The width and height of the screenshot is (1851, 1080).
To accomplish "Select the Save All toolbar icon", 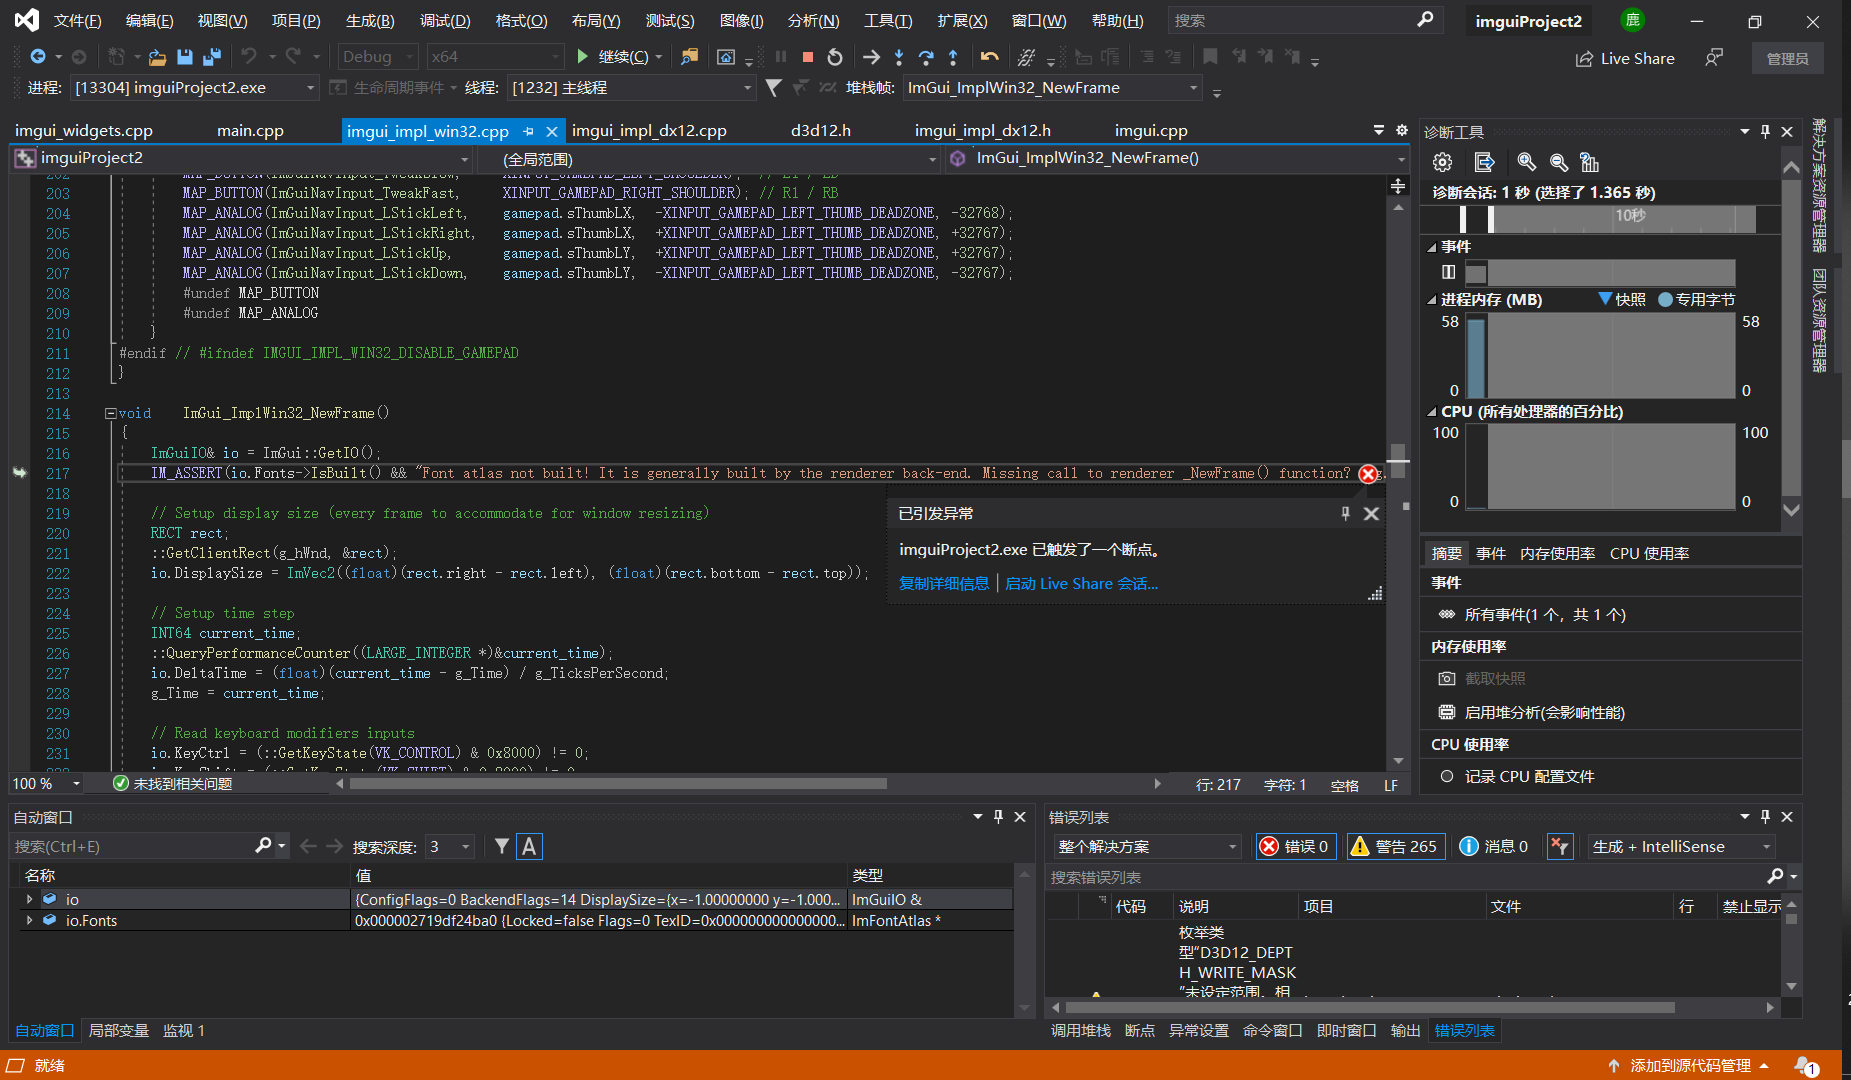I will 211,57.
